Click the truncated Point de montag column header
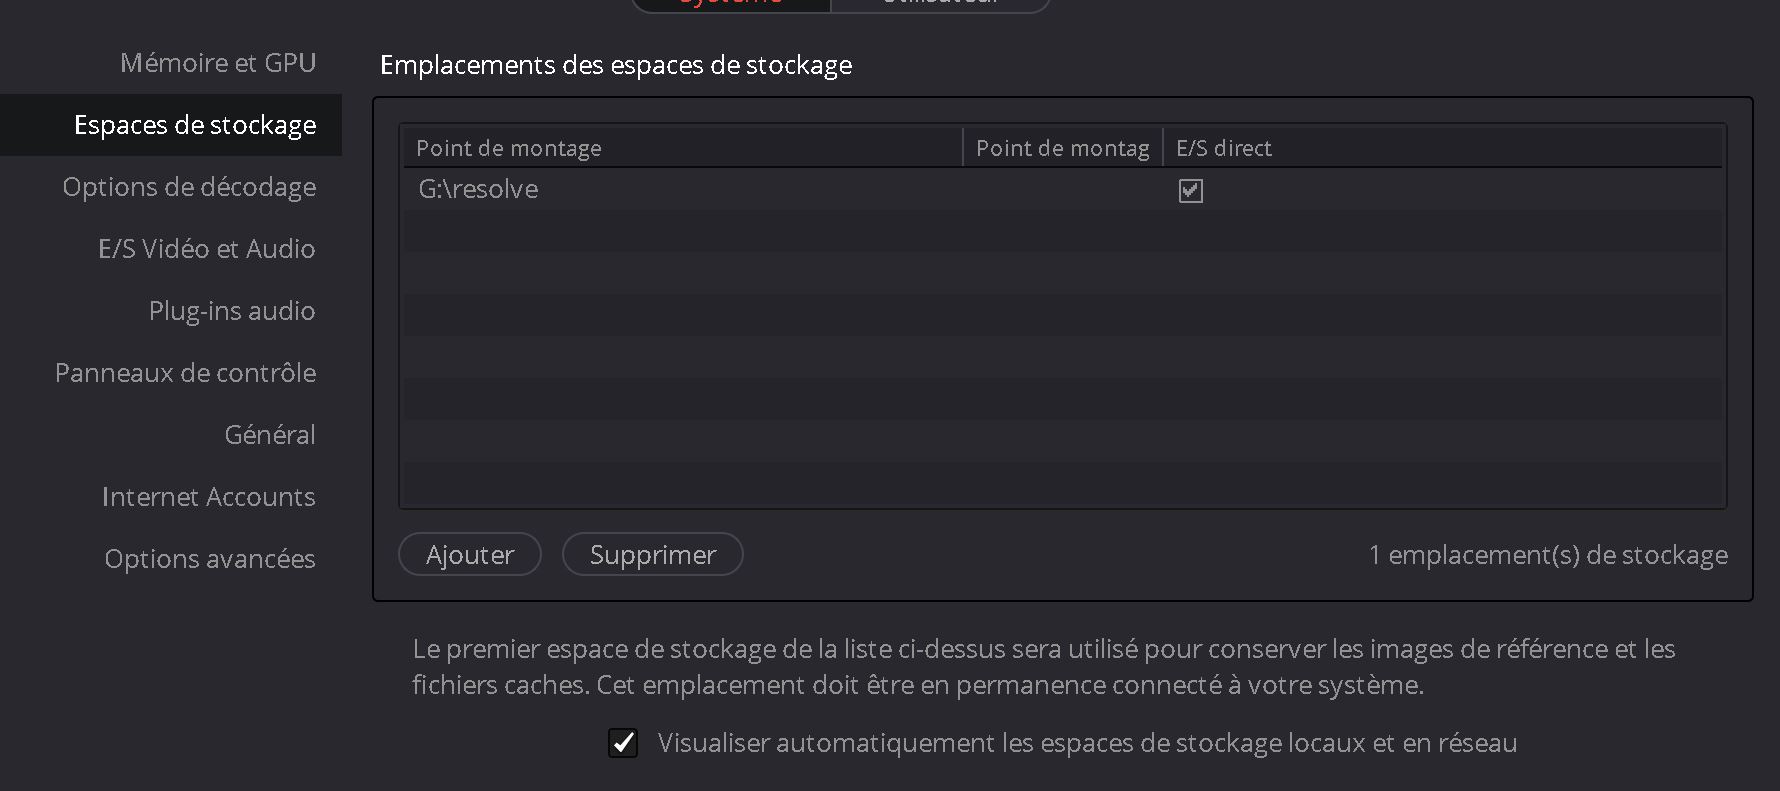 1063,148
